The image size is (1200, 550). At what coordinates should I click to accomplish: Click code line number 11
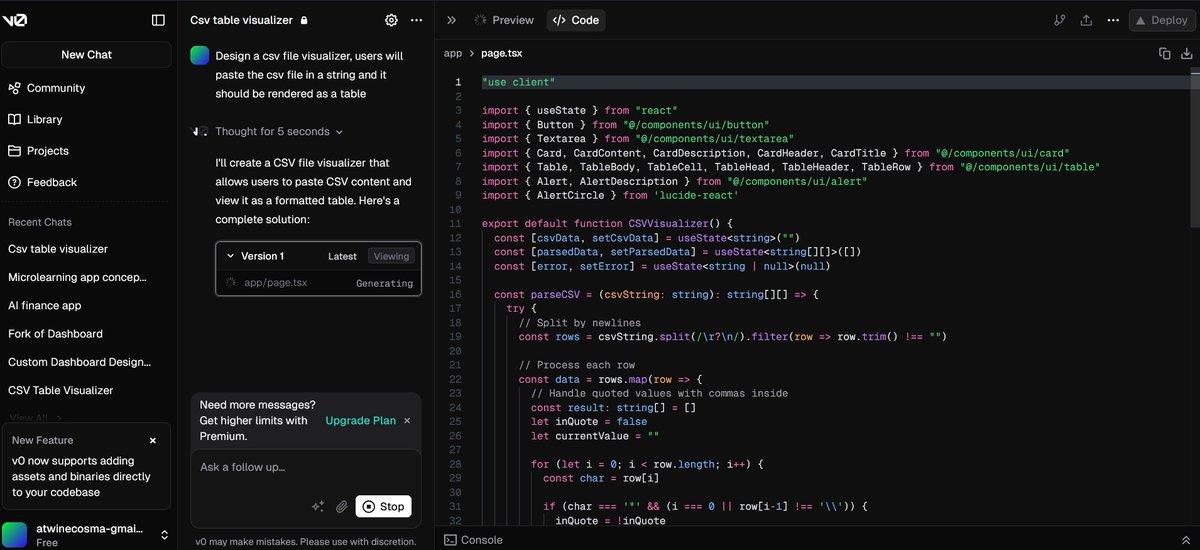pos(456,224)
